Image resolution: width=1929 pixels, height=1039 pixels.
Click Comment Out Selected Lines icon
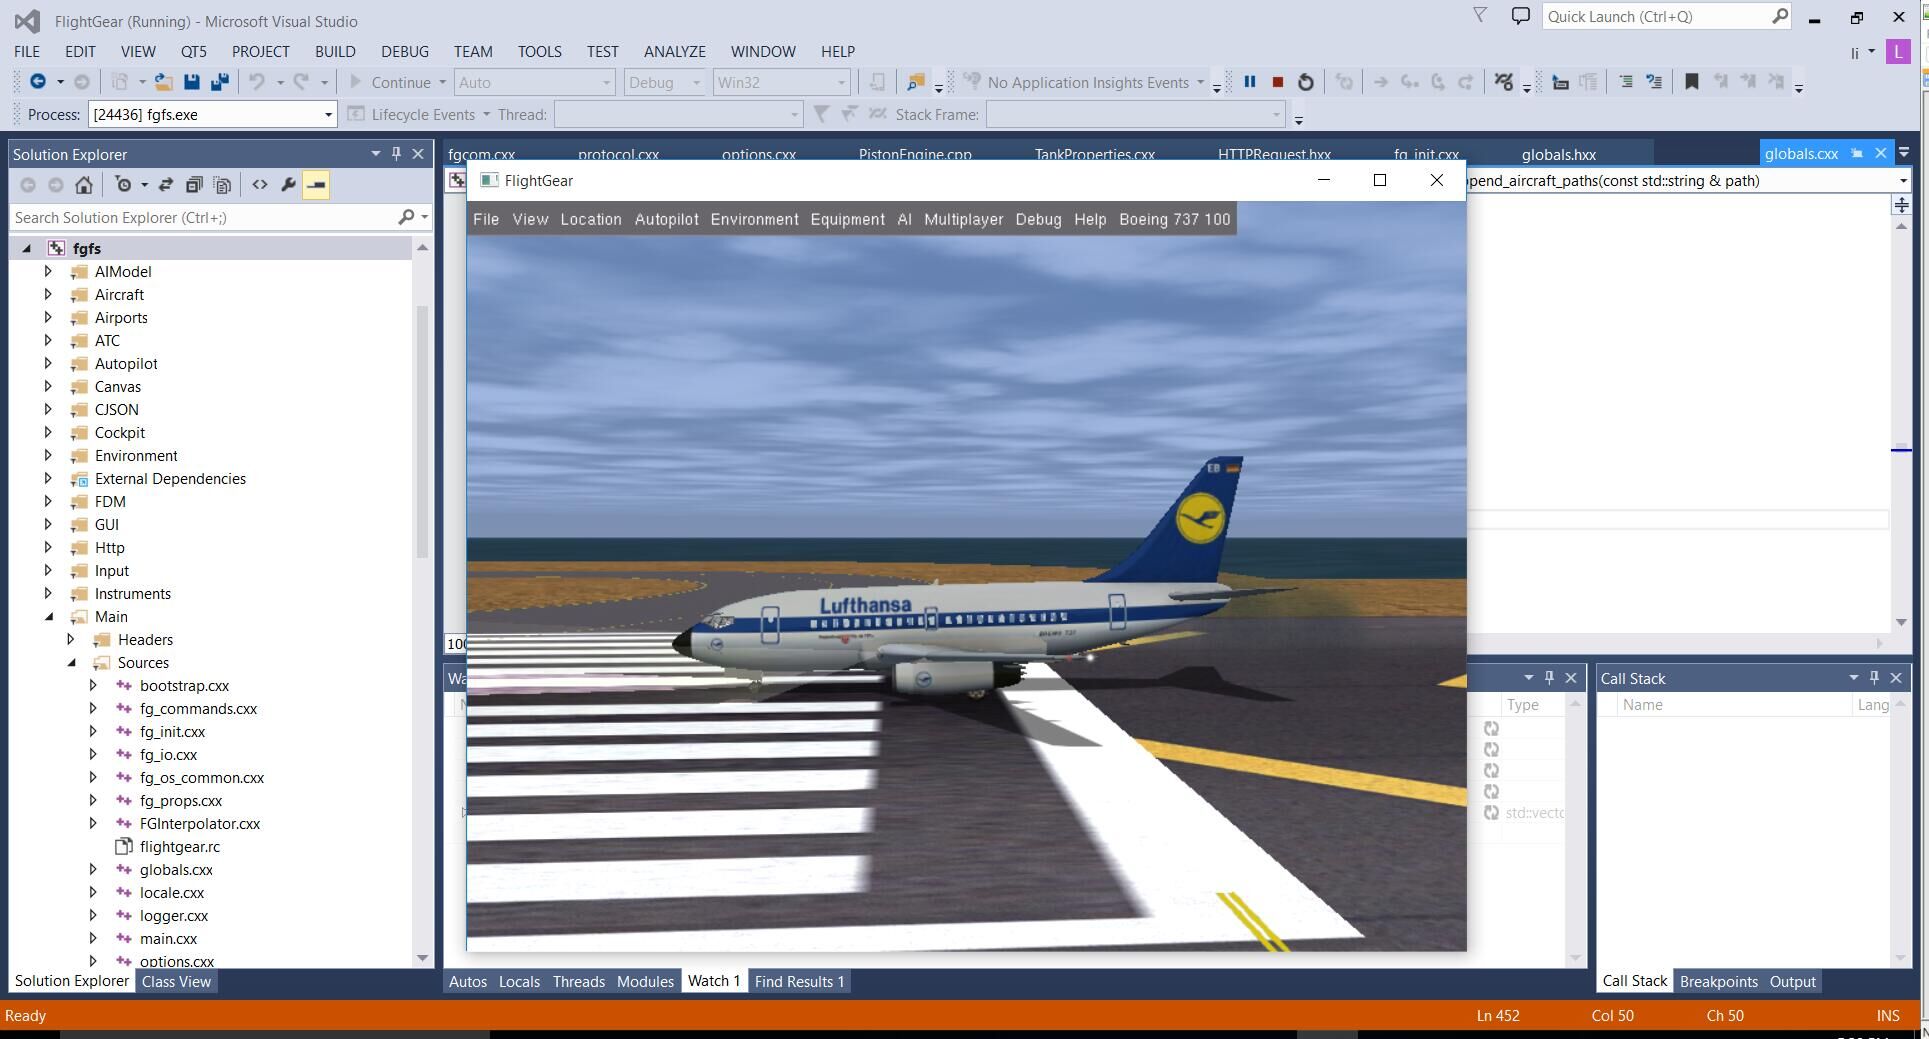click(1626, 82)
